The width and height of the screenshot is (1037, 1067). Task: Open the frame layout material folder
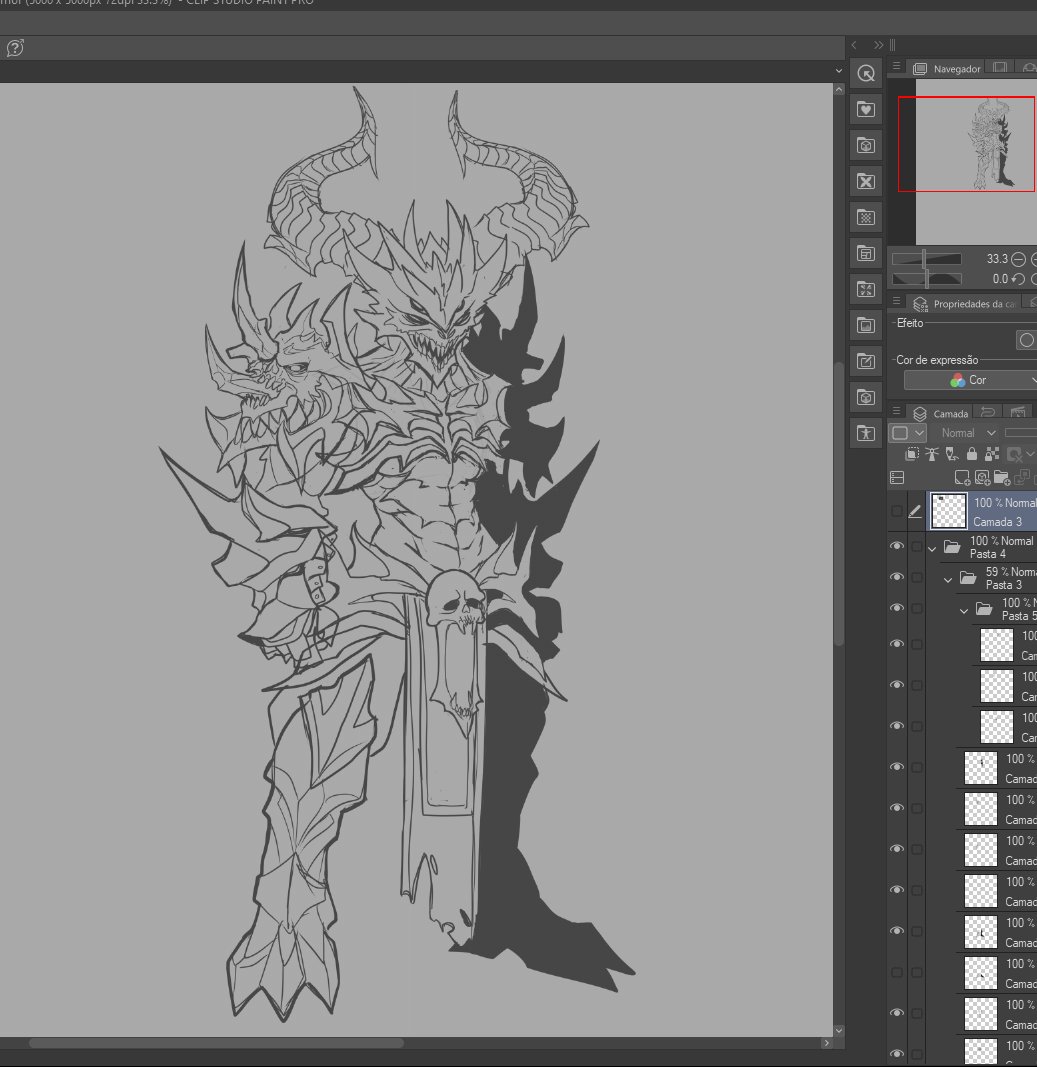866,254
